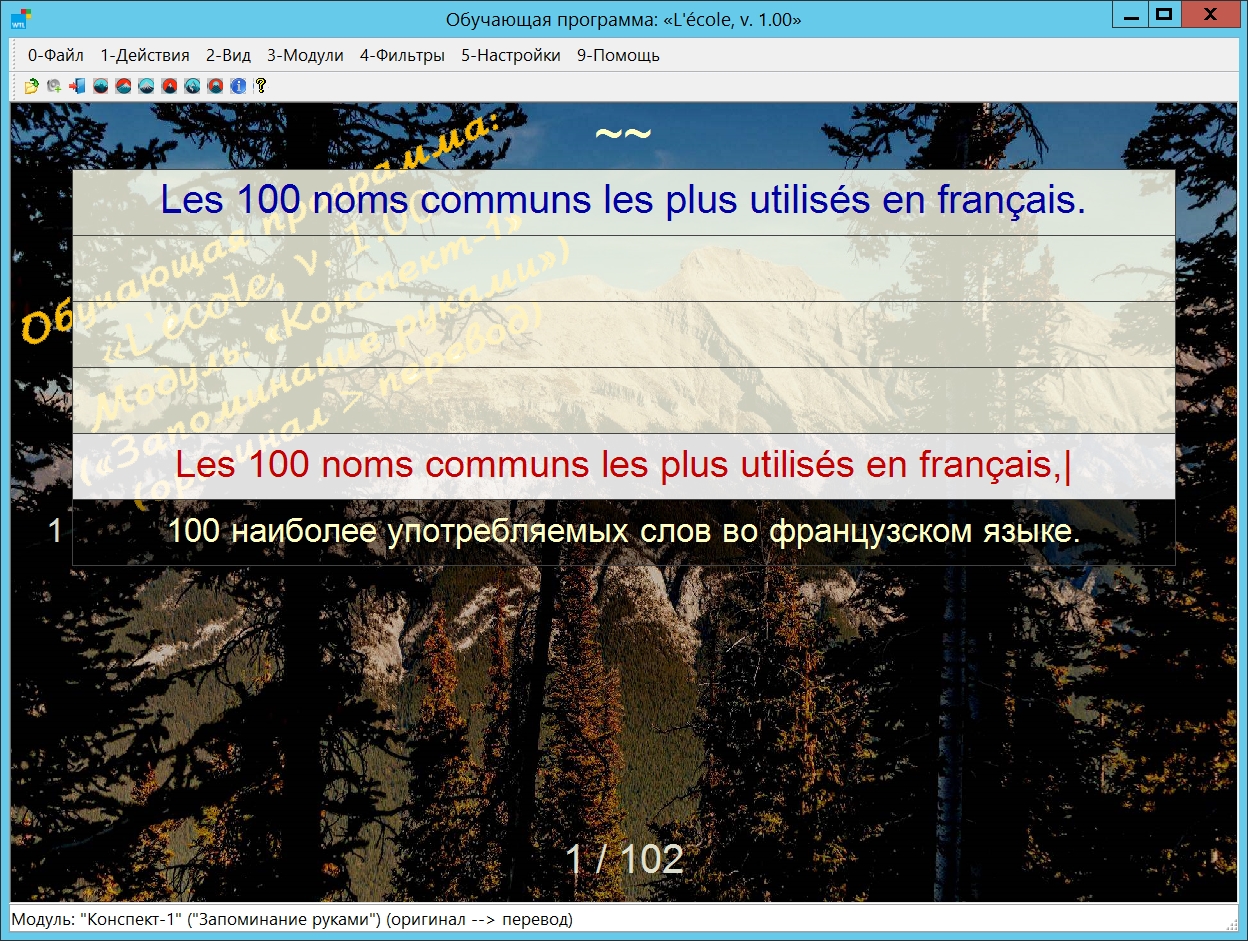Screen dimensions: 1248x941
Task: Open the 4-Фильтры menu
Action: 402,56
